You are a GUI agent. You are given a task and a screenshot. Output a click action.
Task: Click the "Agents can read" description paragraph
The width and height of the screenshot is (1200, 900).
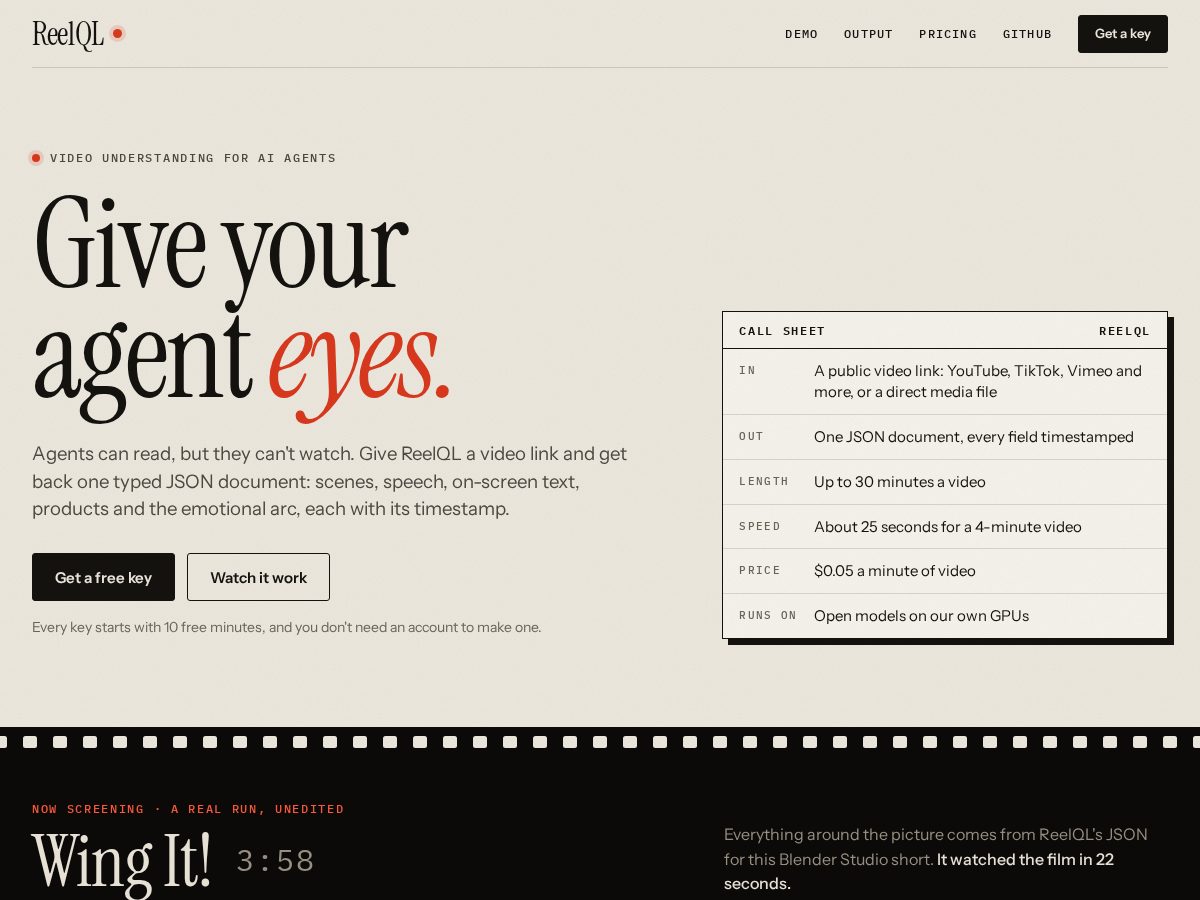click(x=330, y=481)
